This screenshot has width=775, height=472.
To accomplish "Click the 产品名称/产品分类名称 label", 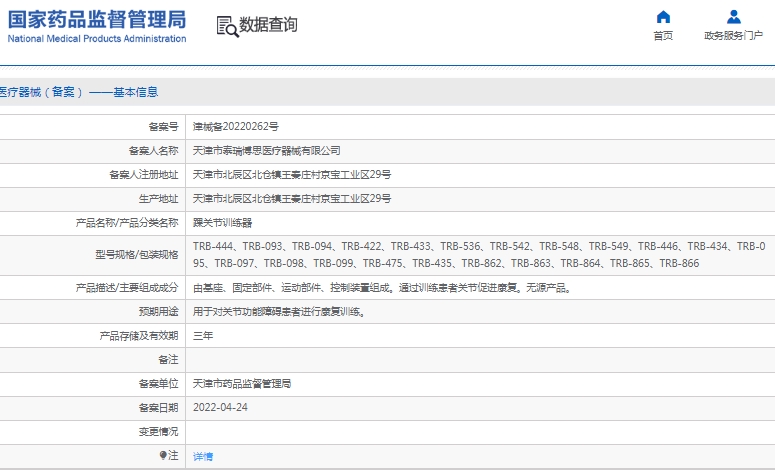I will click(127, 223).
